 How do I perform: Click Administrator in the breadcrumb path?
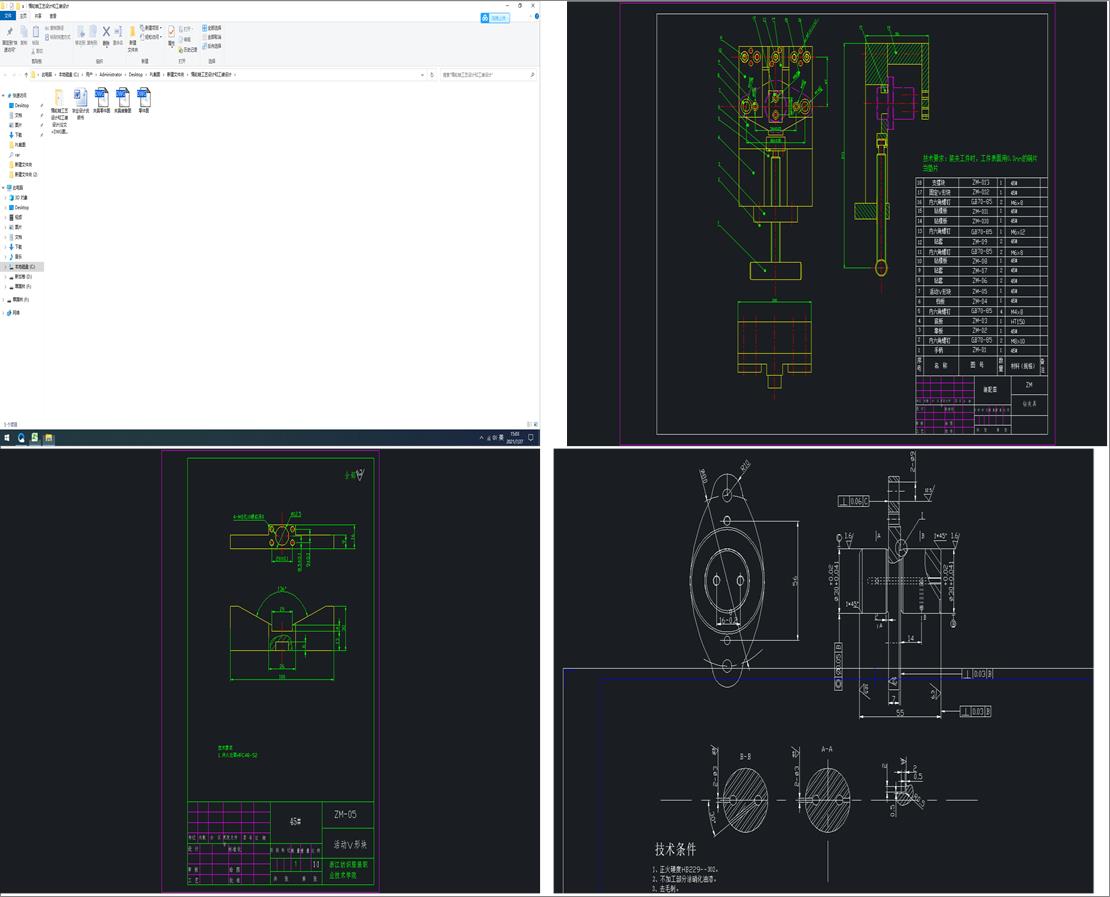(110, 74)
